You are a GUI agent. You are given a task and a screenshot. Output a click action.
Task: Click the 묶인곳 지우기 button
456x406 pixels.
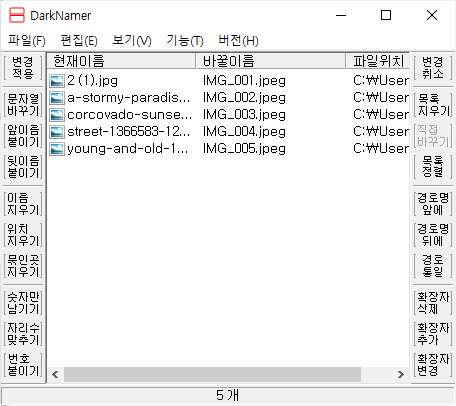tap(23, 266)
